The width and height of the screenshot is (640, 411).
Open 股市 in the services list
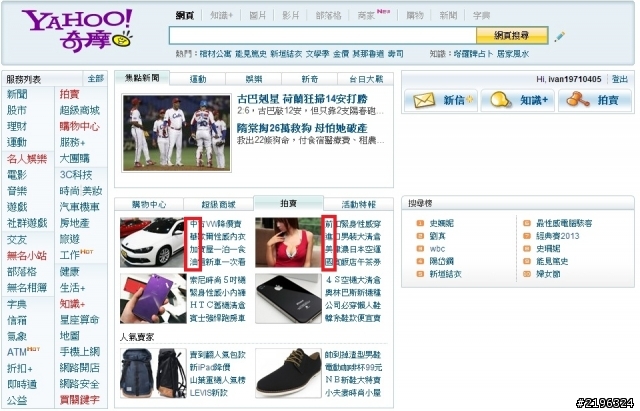click(17, 110)
